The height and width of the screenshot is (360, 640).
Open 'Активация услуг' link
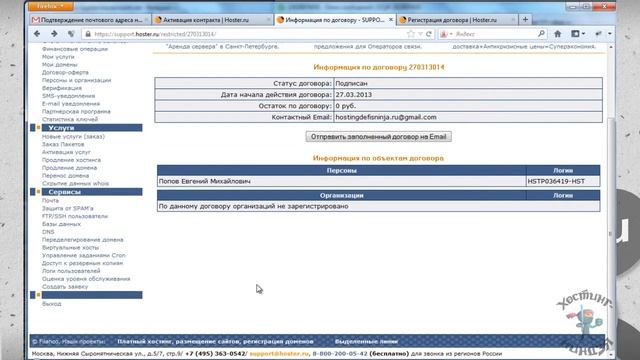coord(66,152)
